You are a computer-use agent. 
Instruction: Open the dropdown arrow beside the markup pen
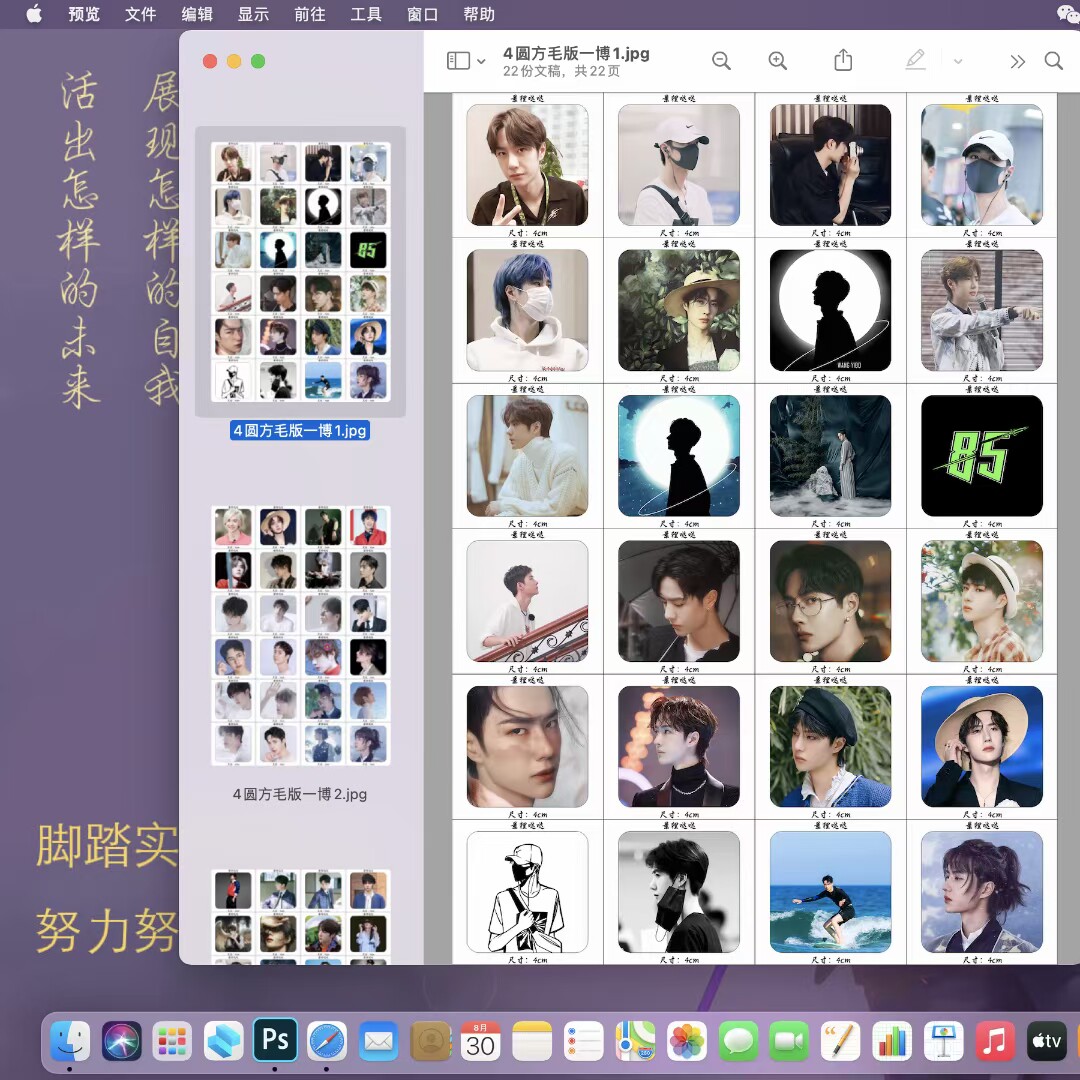(957, 61)
